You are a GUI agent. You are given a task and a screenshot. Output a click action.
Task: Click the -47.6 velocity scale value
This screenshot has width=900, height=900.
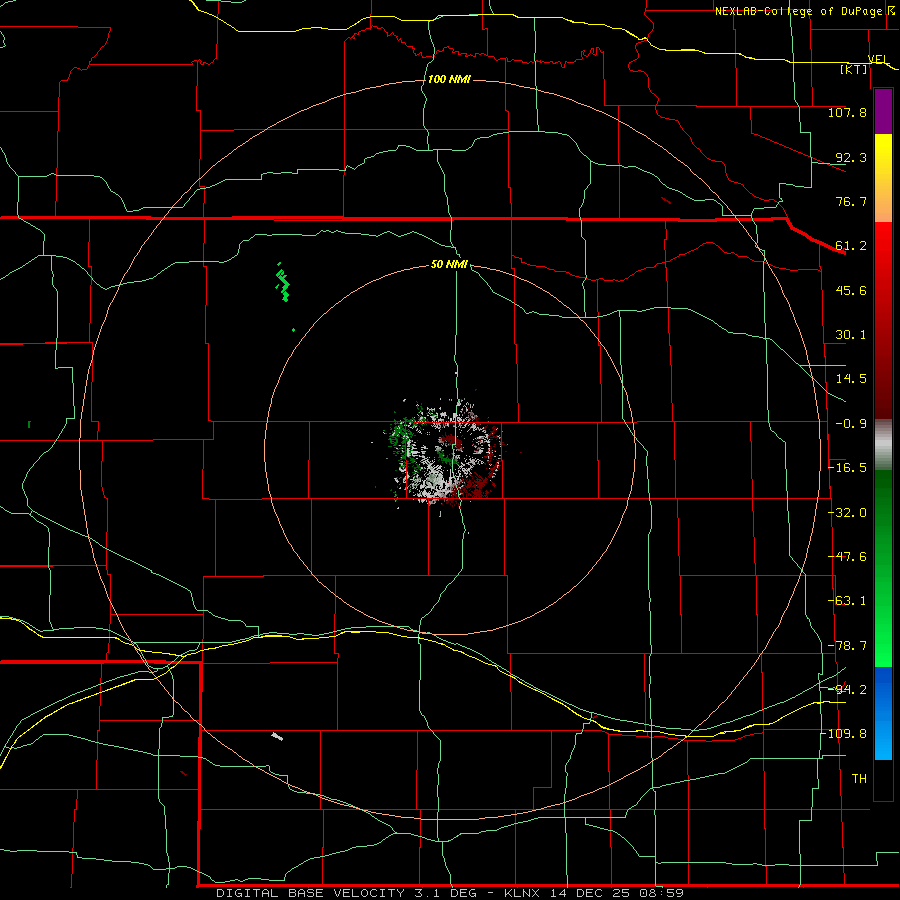[x=847, y=557]
